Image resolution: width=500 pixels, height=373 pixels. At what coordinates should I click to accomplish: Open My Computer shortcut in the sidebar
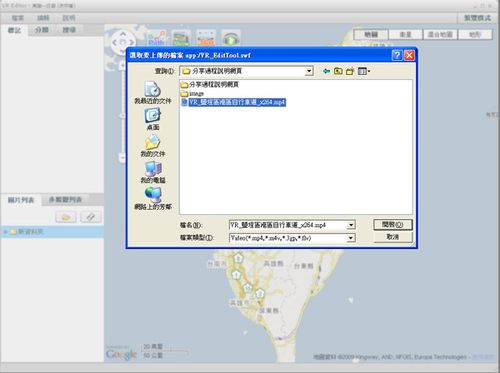[153, 172]
